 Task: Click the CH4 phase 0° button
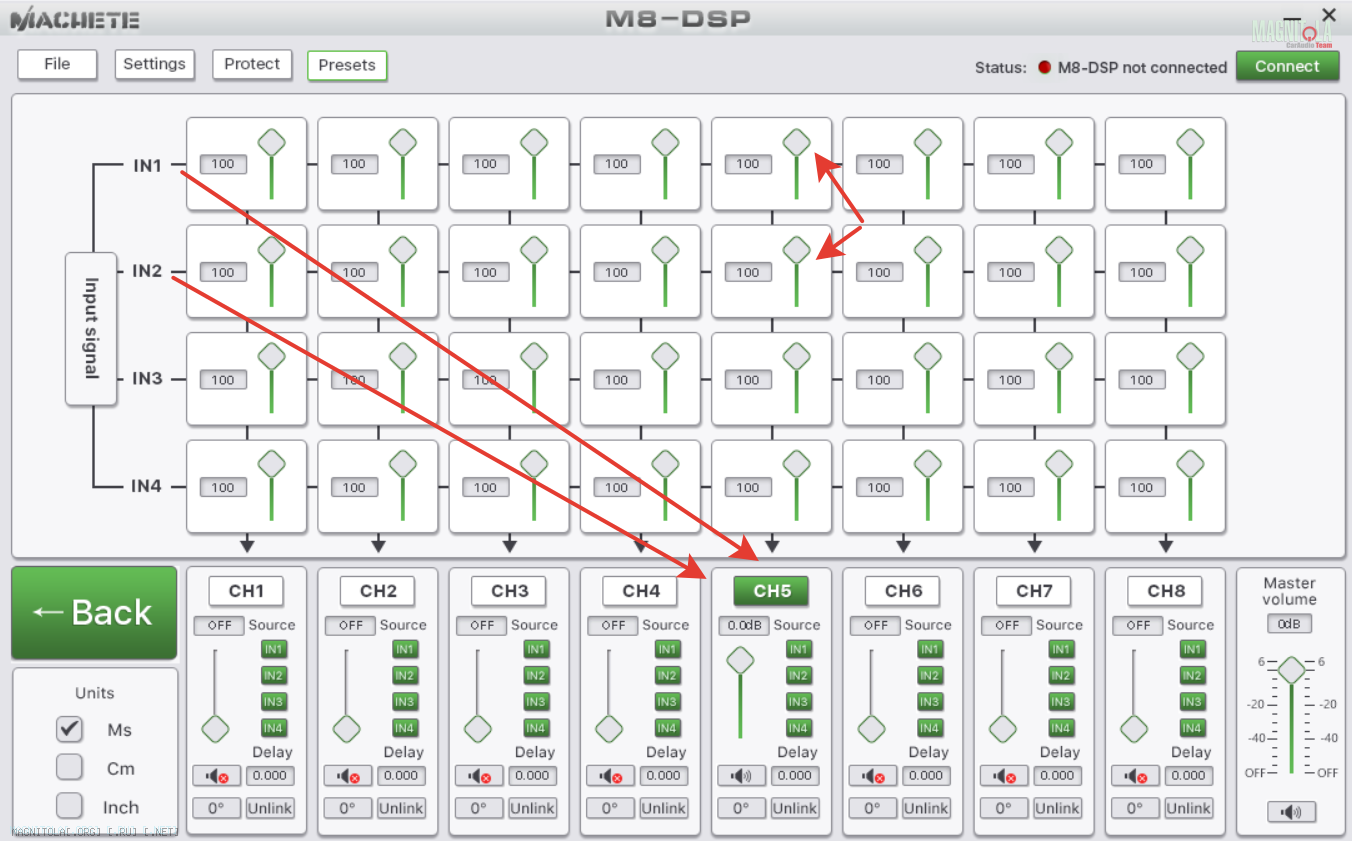point(610,808)
